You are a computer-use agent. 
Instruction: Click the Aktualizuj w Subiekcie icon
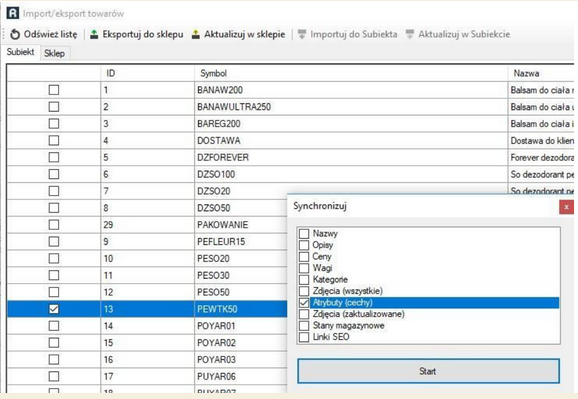click(x=410, y=34)
